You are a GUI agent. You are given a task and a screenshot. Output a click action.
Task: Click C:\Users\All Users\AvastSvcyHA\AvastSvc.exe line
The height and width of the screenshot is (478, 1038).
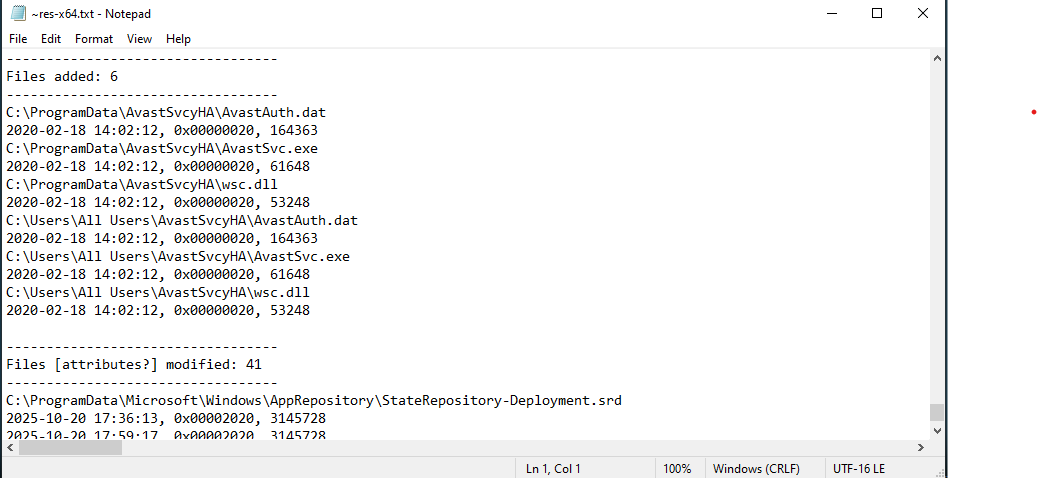click(178, 256)
